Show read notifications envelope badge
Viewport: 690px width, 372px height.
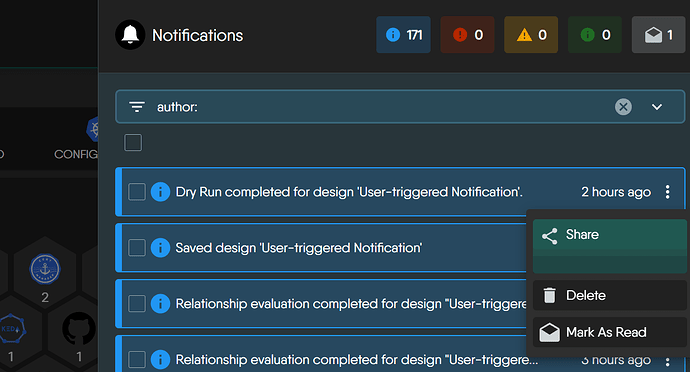pos(658,35)
